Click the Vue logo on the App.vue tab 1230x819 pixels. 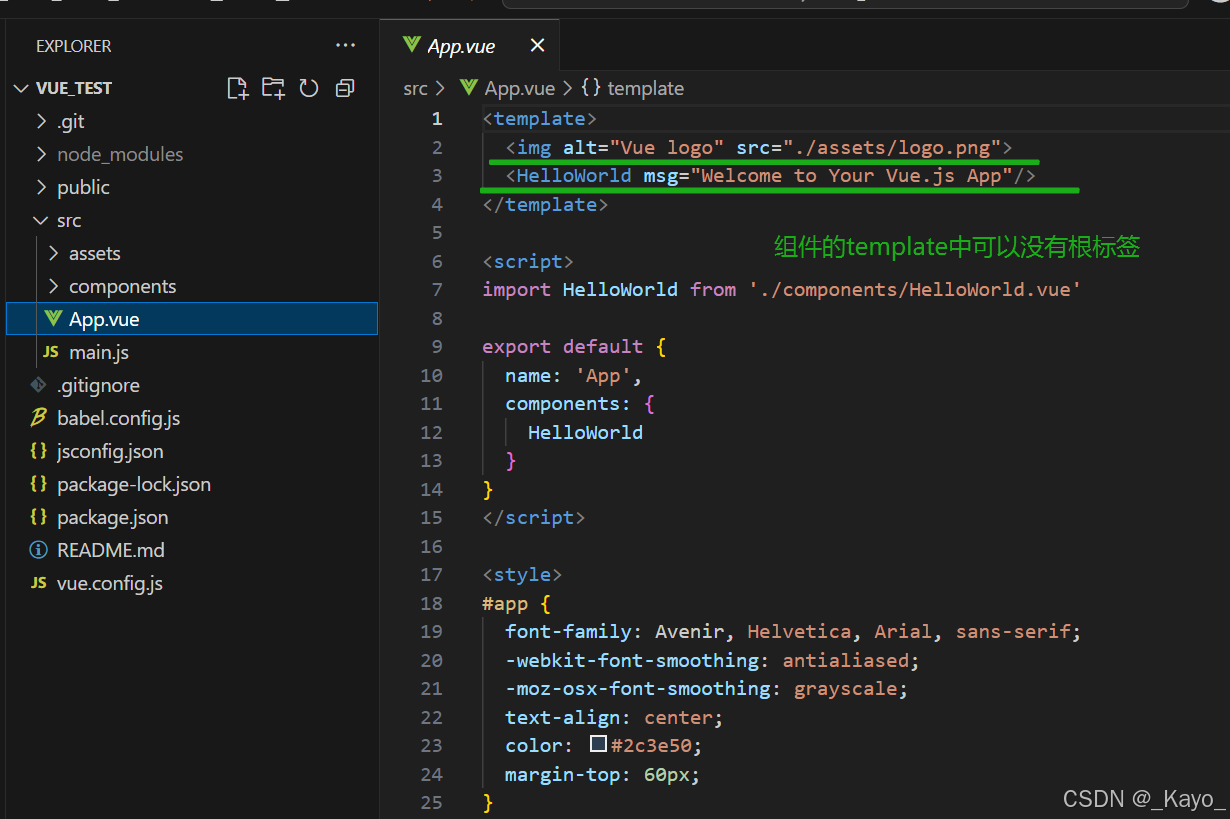pos(412,45)
